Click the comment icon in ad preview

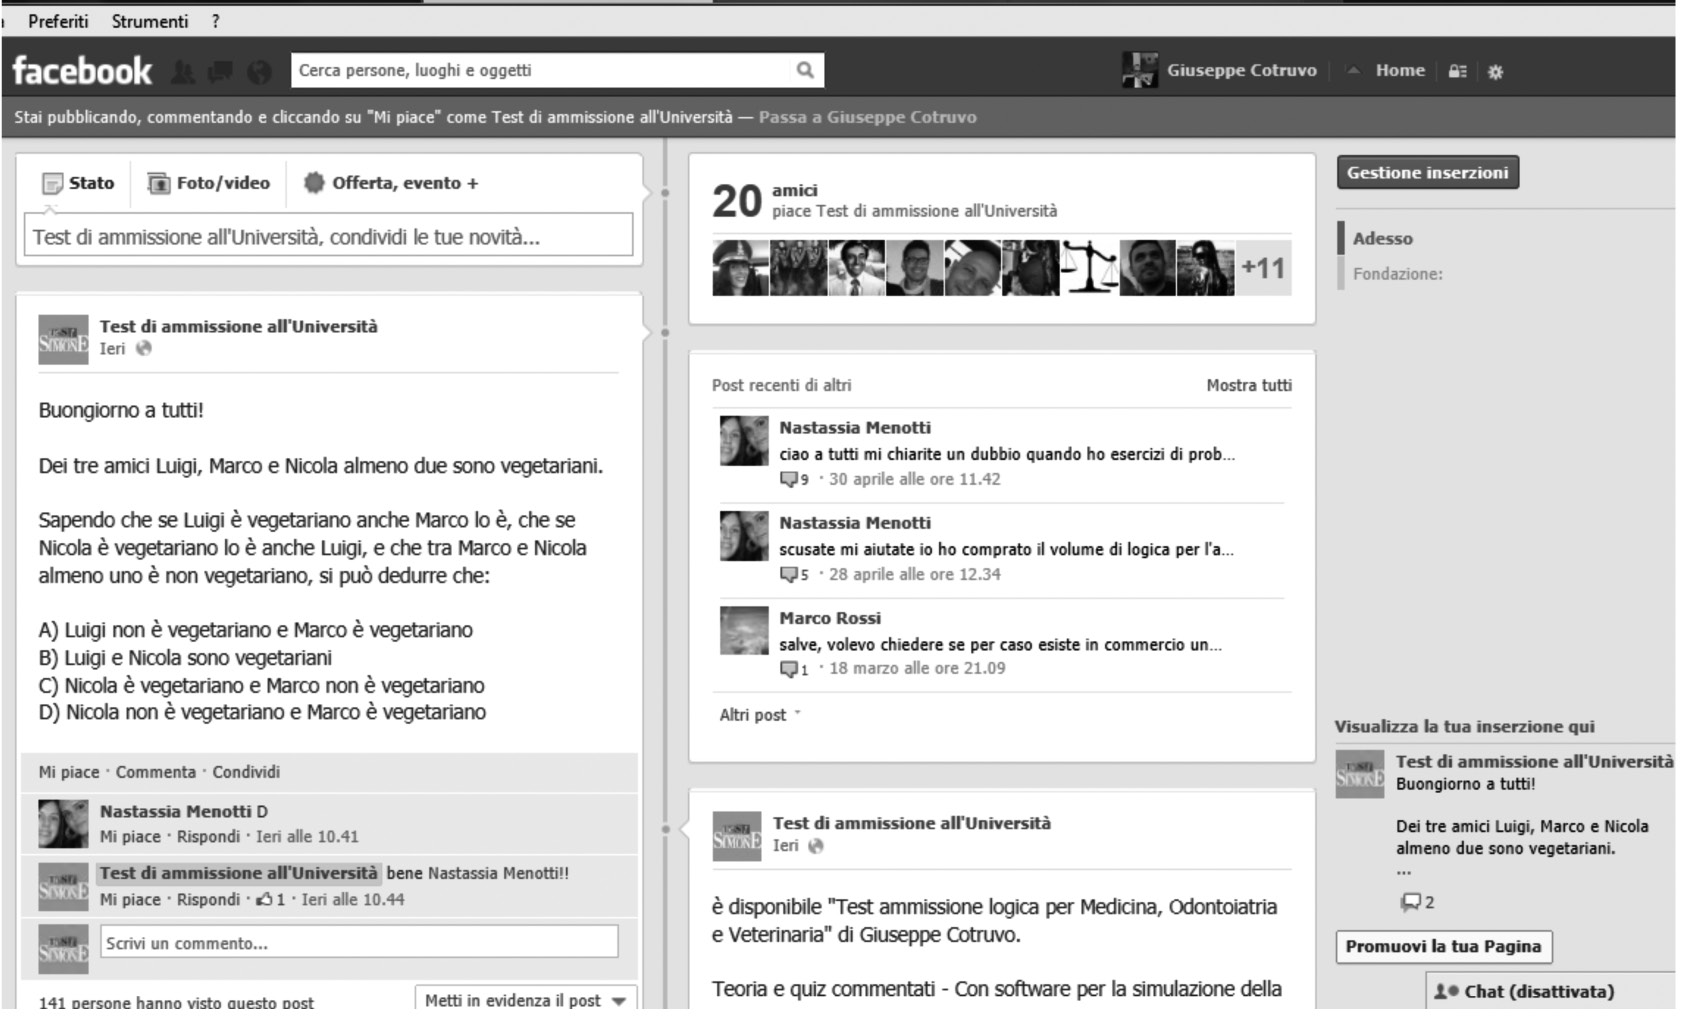point(1410,902)
